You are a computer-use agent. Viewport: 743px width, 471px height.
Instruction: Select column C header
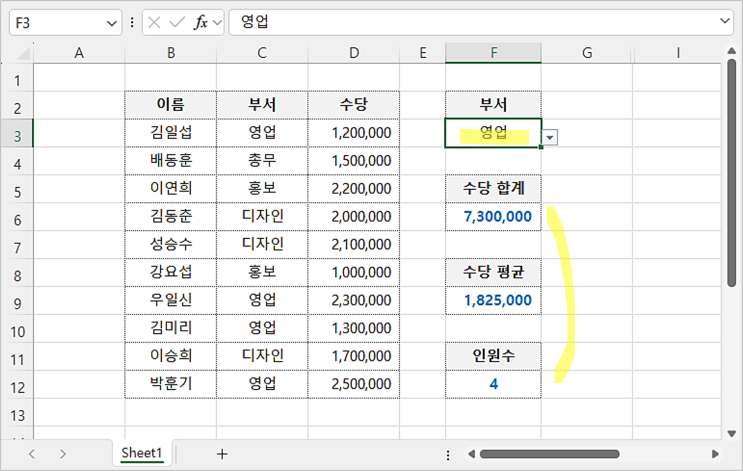(262, 53)
